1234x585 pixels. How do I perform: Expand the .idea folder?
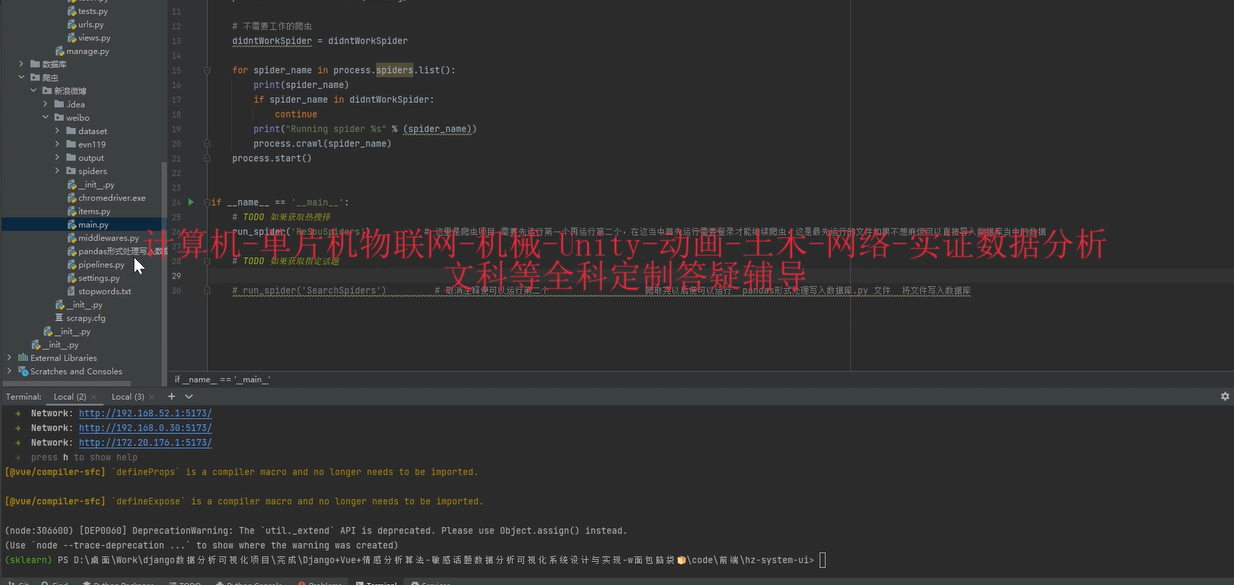click(45, 104)
